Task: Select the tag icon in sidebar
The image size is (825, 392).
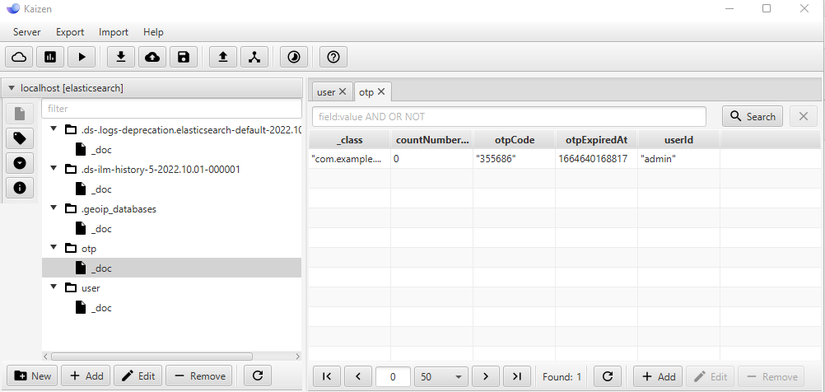Action: coord(20,138)
